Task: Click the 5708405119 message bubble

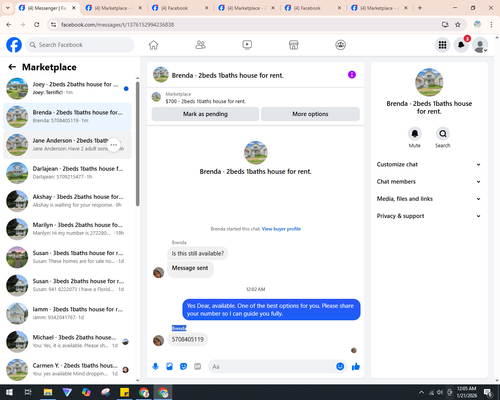Action: point(187,339)
